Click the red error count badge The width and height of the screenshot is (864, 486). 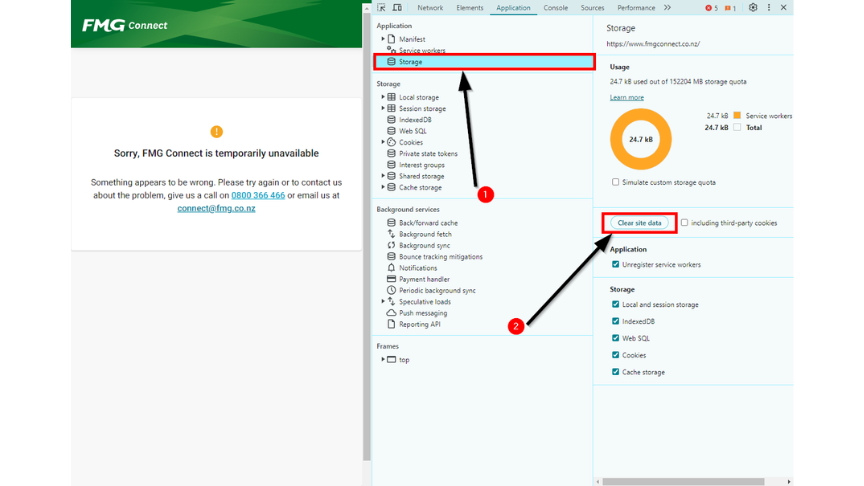pos(711,8)
